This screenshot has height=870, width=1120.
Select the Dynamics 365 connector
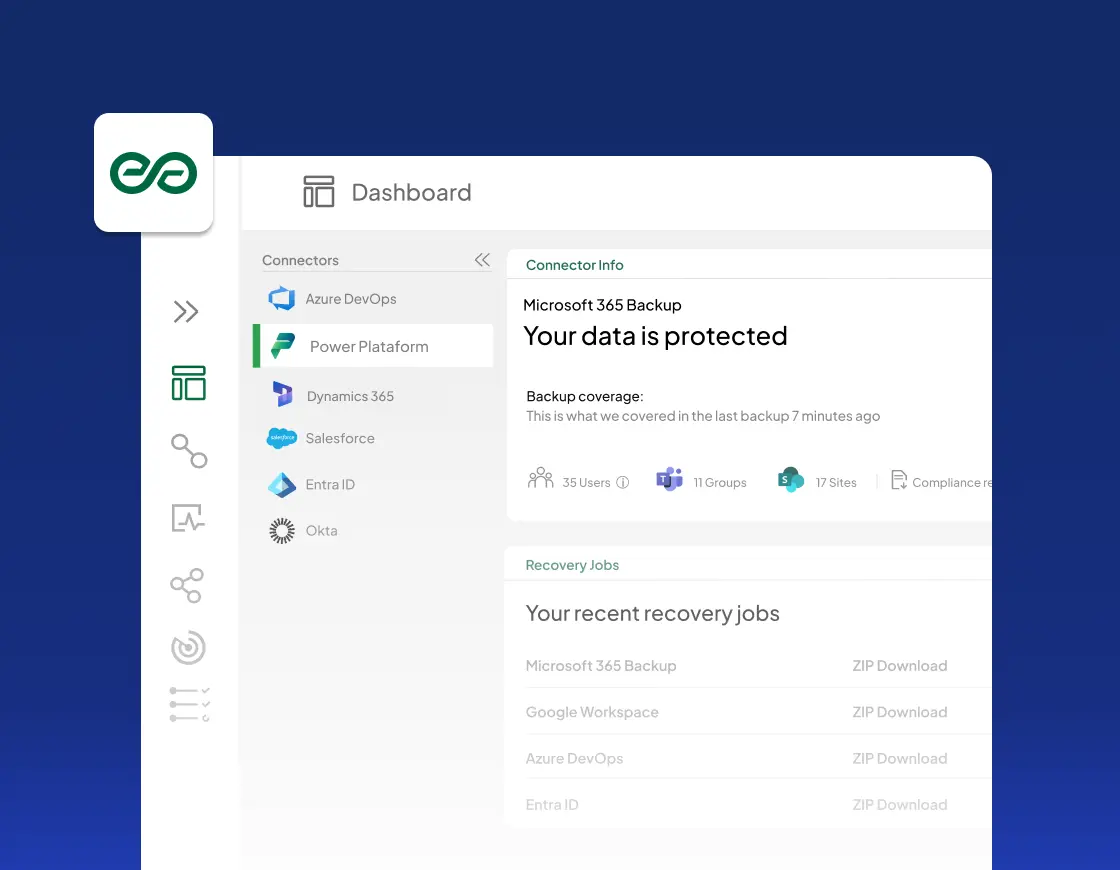pyautogui.click(x=352, y=395)
